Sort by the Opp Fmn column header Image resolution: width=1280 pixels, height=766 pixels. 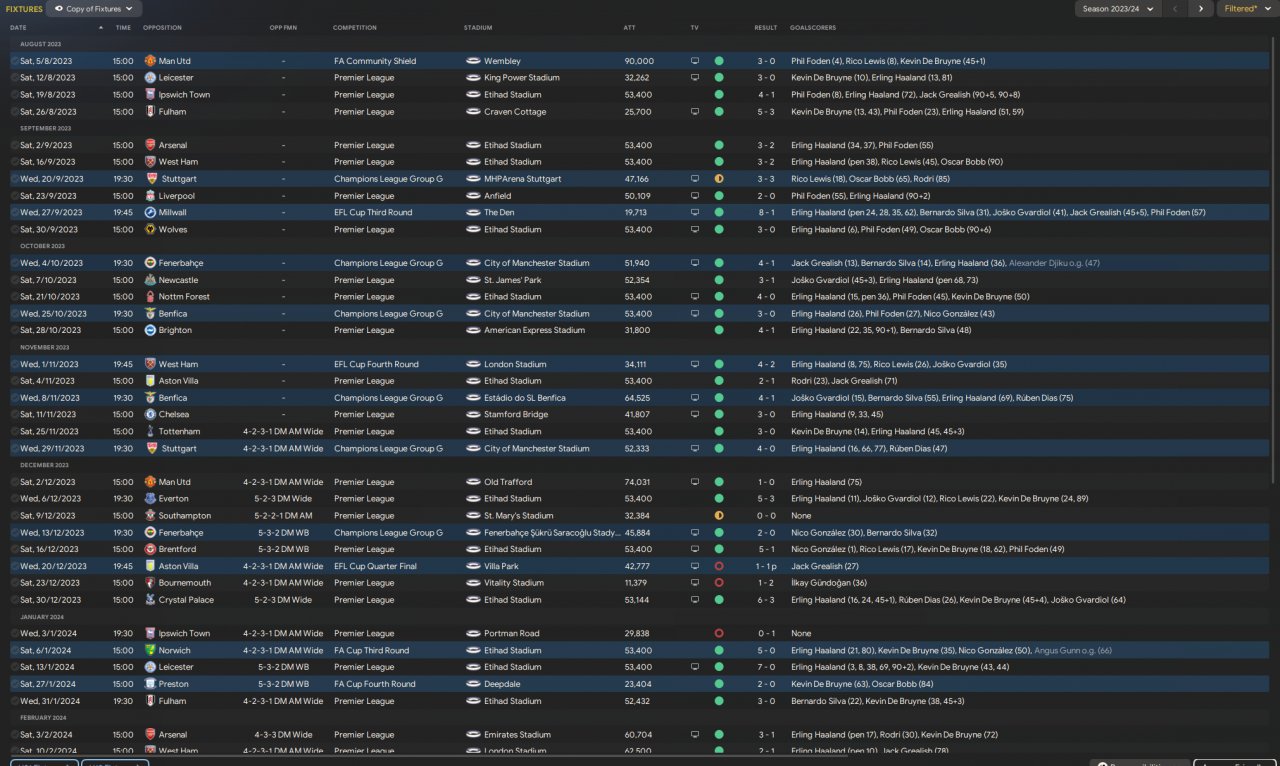283,28
